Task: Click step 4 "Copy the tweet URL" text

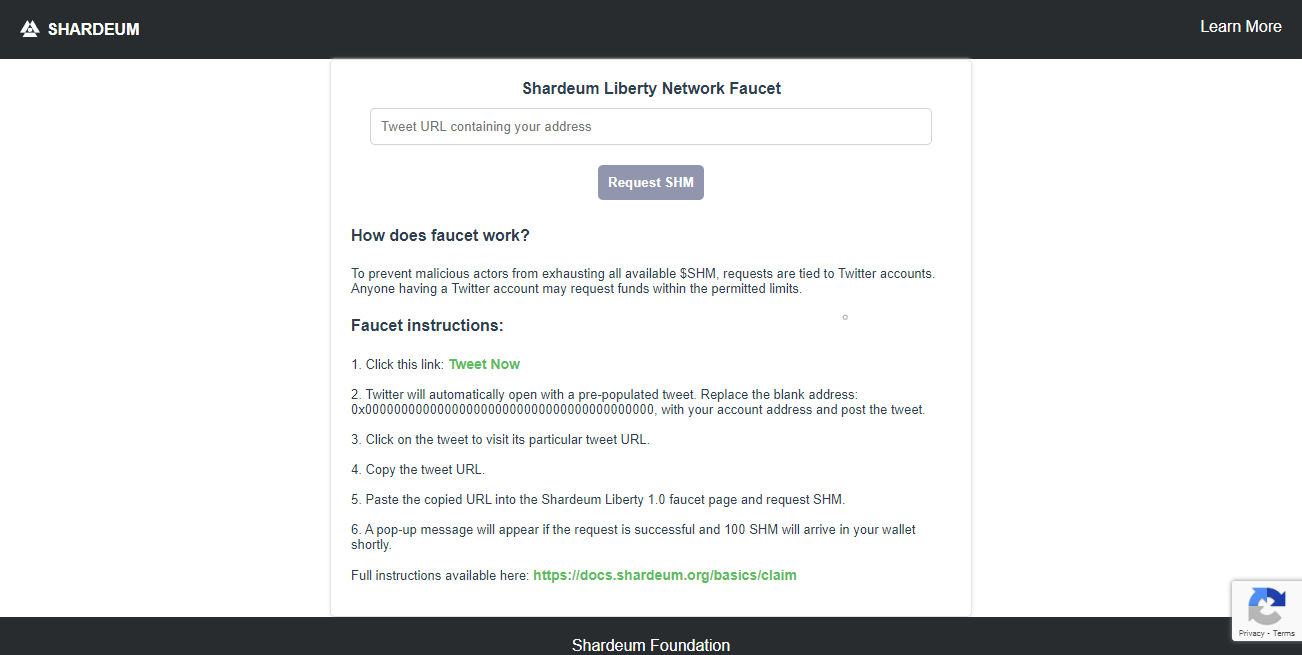Action: [418, 469]
